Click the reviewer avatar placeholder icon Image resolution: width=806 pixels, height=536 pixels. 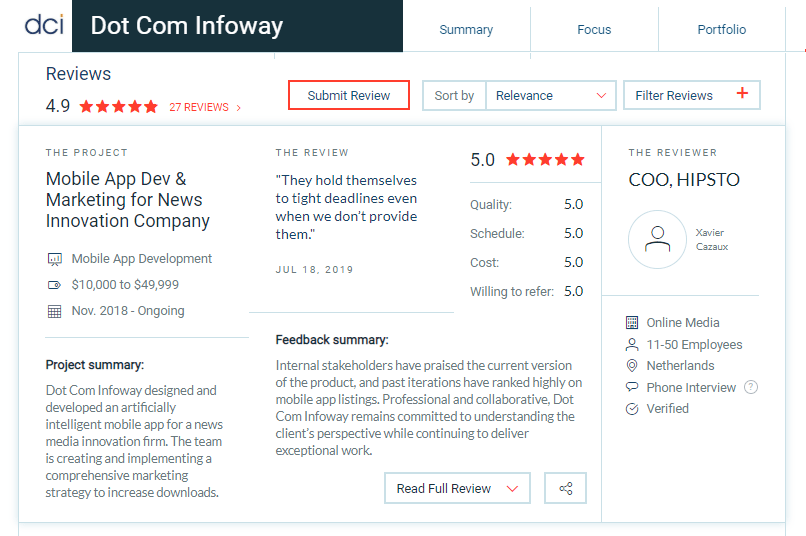(x=657, y=239)
